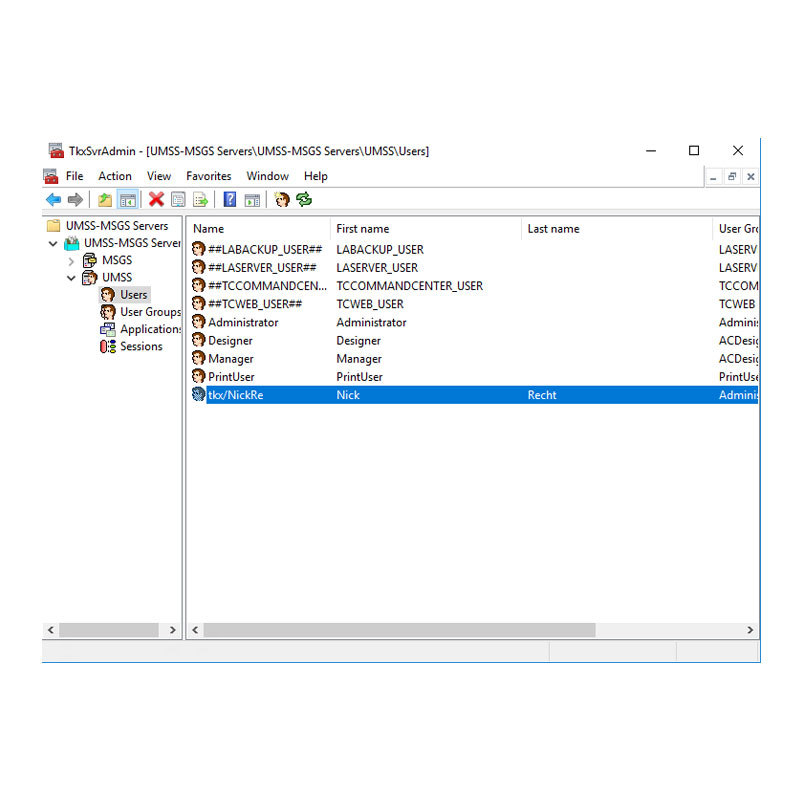Open the Action menu
Image resolution: width=800 pixels, height=800 pixels.
(115, 176)
